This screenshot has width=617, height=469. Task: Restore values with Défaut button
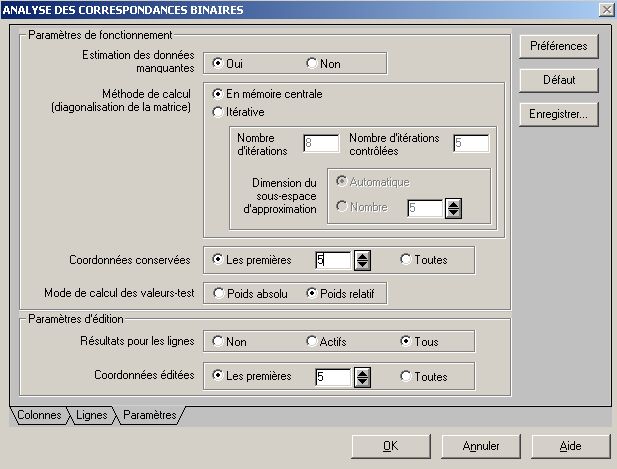[x=559, y=80]
